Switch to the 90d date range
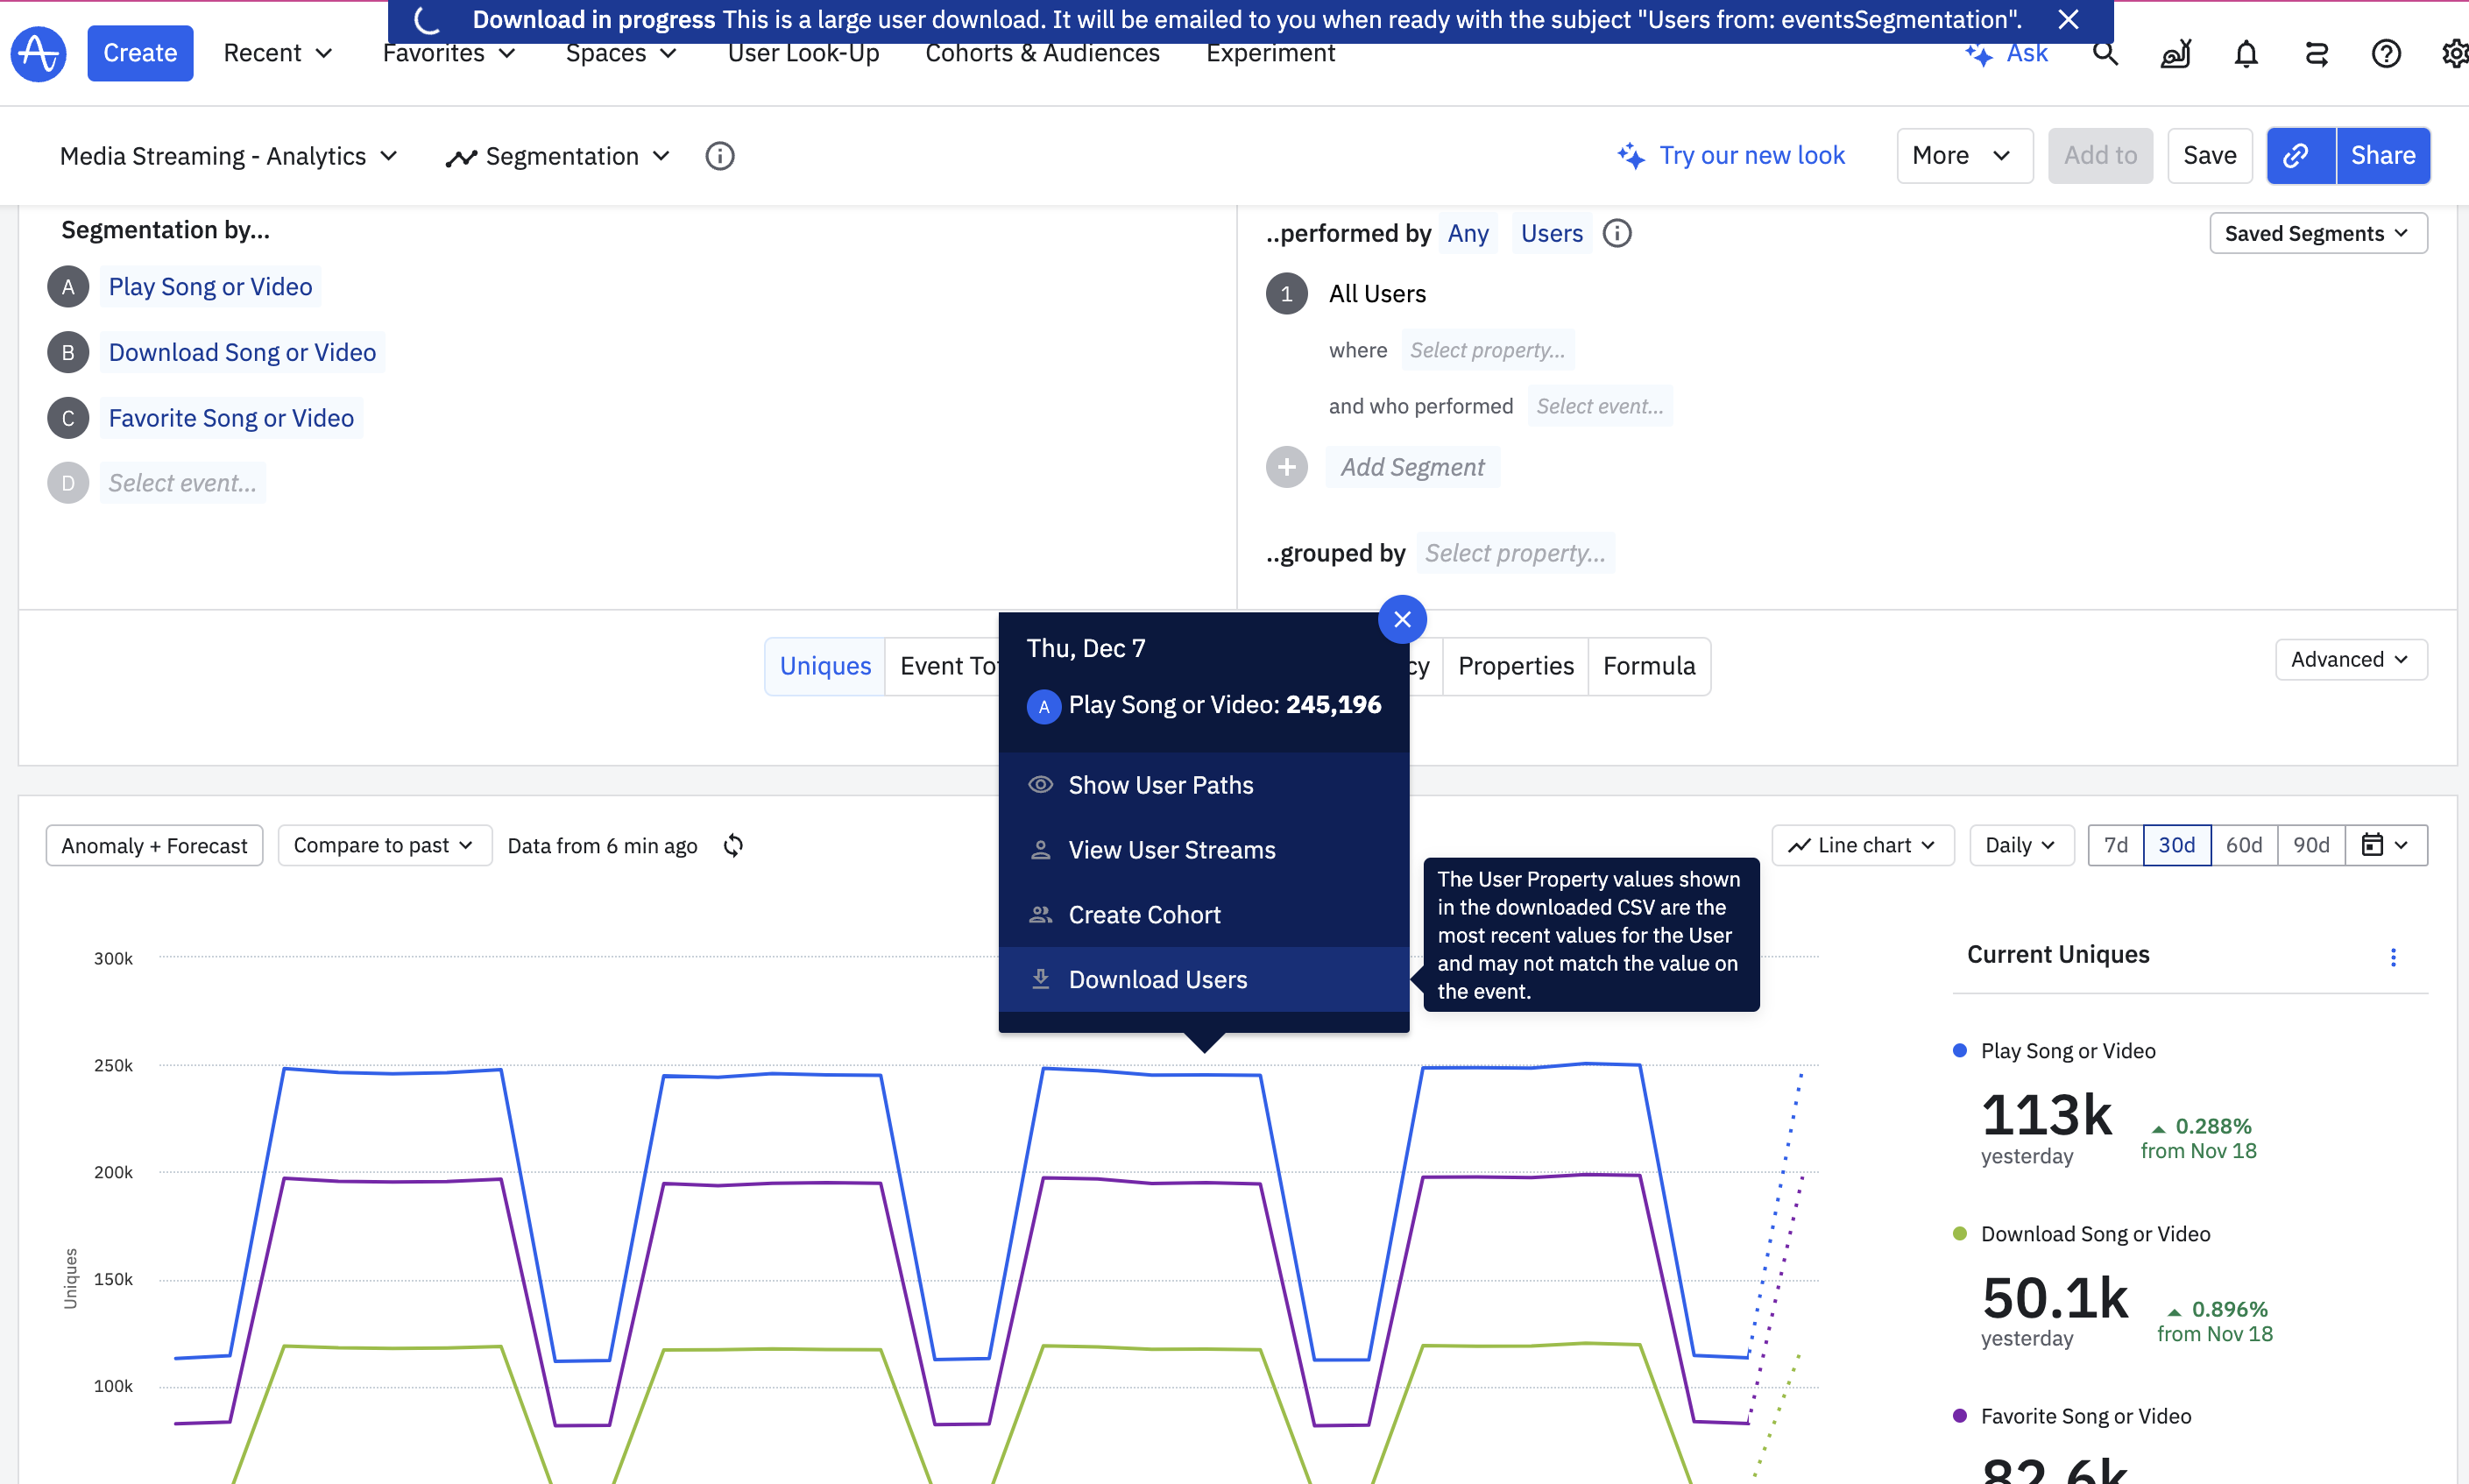This screenshot has height=1484, width=2469. click(x=2310, y=845)
